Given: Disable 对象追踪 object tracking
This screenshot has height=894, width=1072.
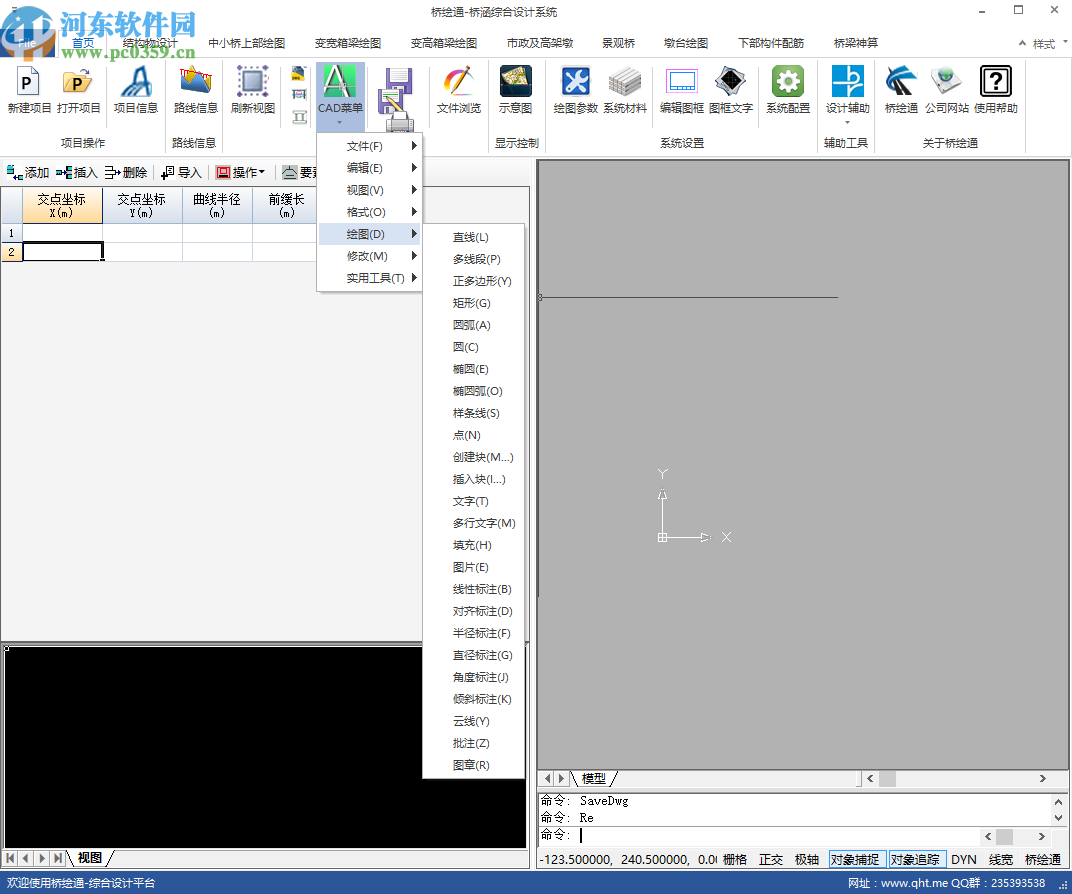Looking at the screenshot, I should pyautogui.click(x=915, y=860).
